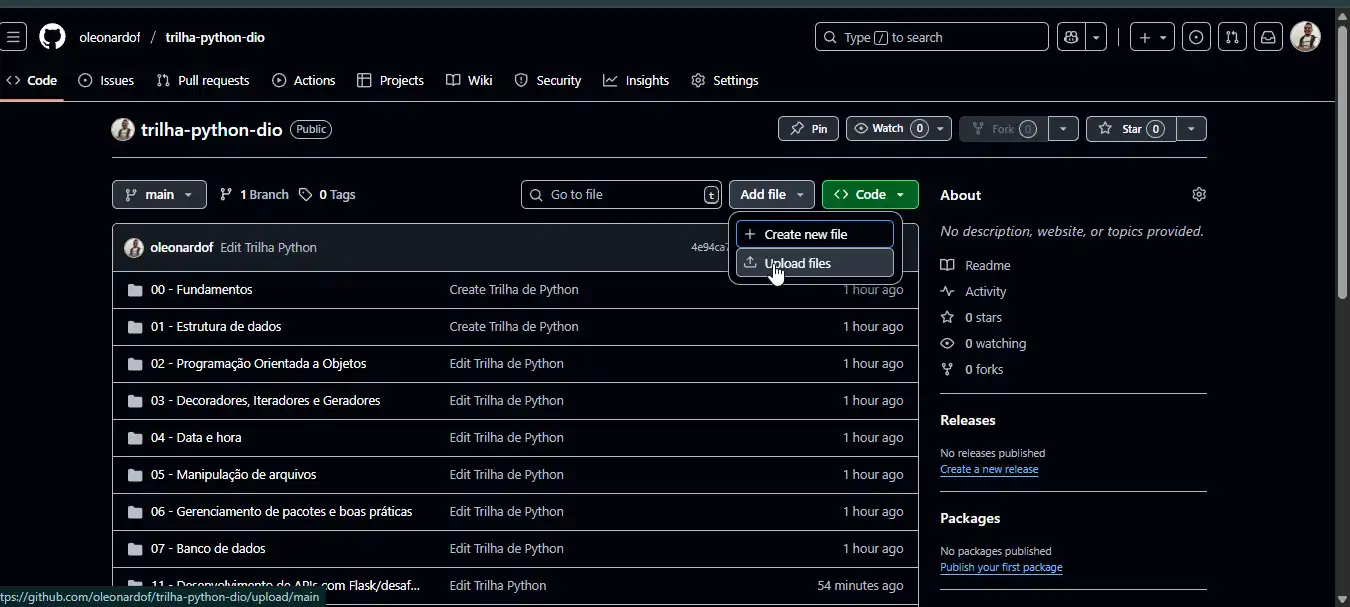The image size is (1350, 607).
Task: Open the green Code dropdown
Action: click(x=870, y=194)
